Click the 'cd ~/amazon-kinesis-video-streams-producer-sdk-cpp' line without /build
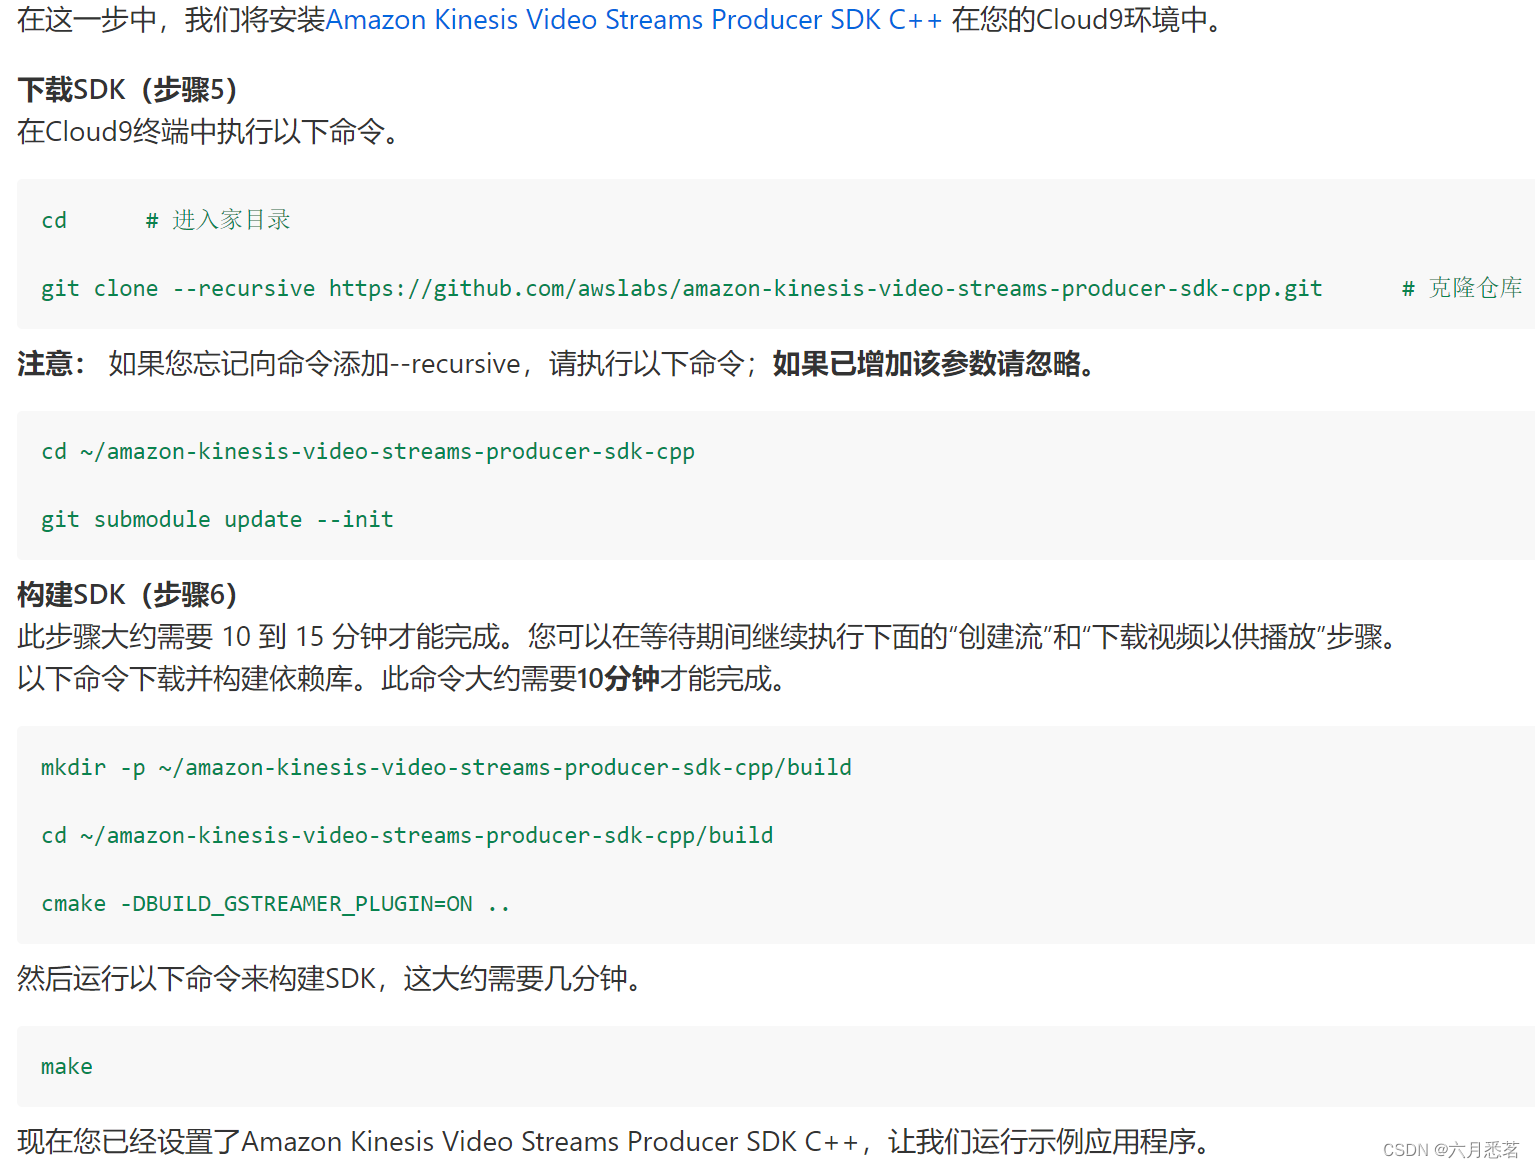Screen dimensions: 1535x1168 (368, 452)
